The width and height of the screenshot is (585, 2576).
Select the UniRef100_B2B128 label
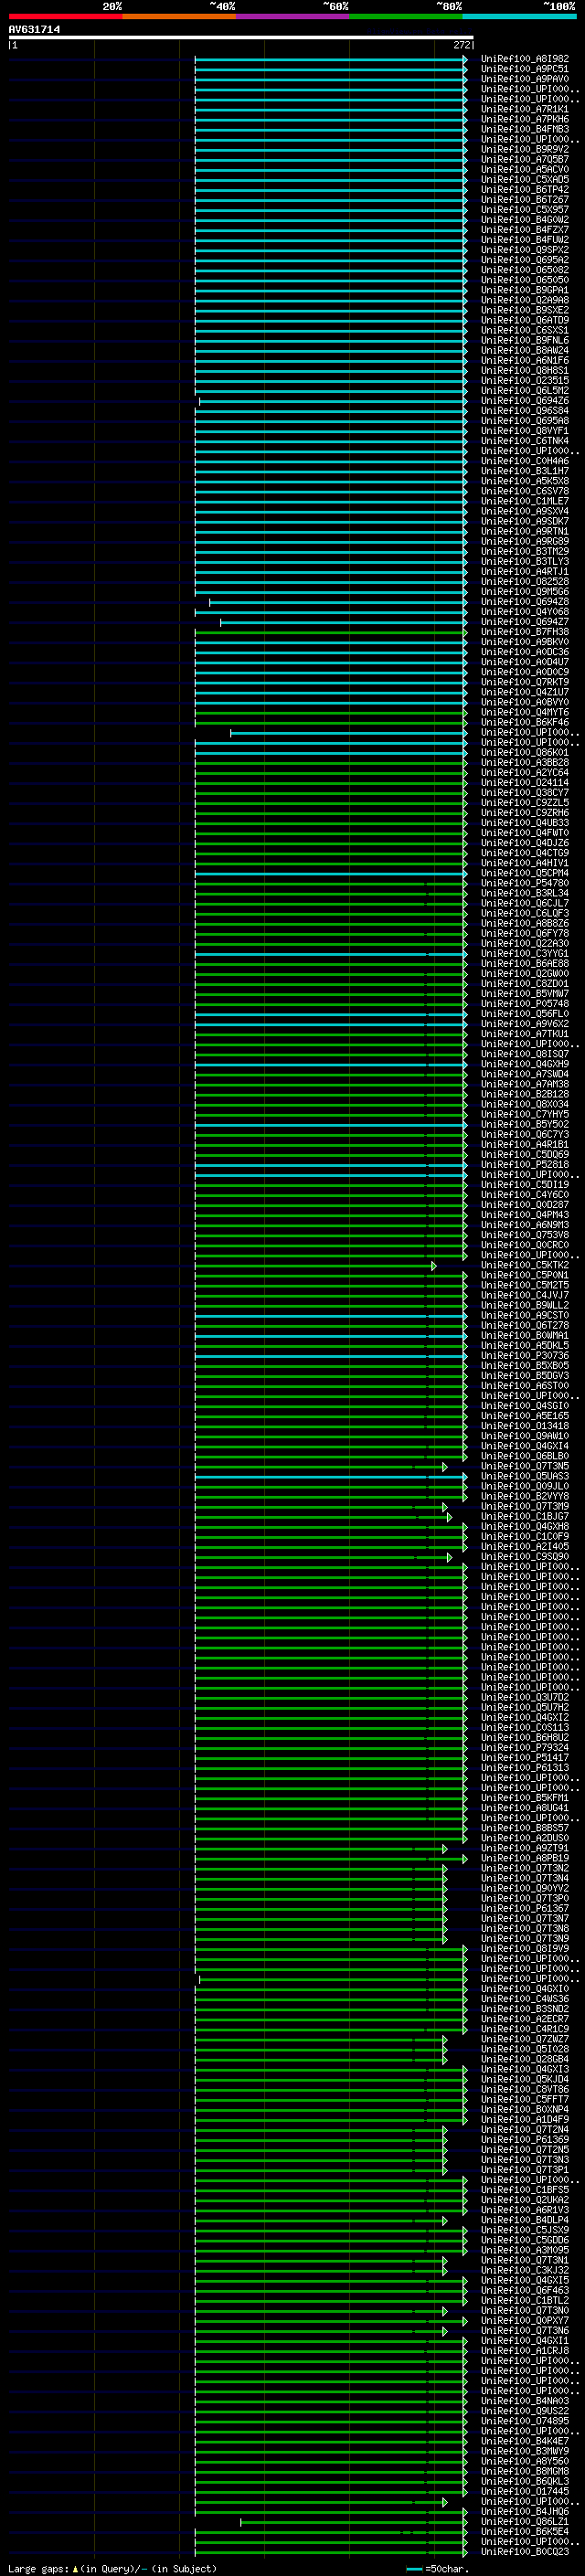tap(525, 1095)
